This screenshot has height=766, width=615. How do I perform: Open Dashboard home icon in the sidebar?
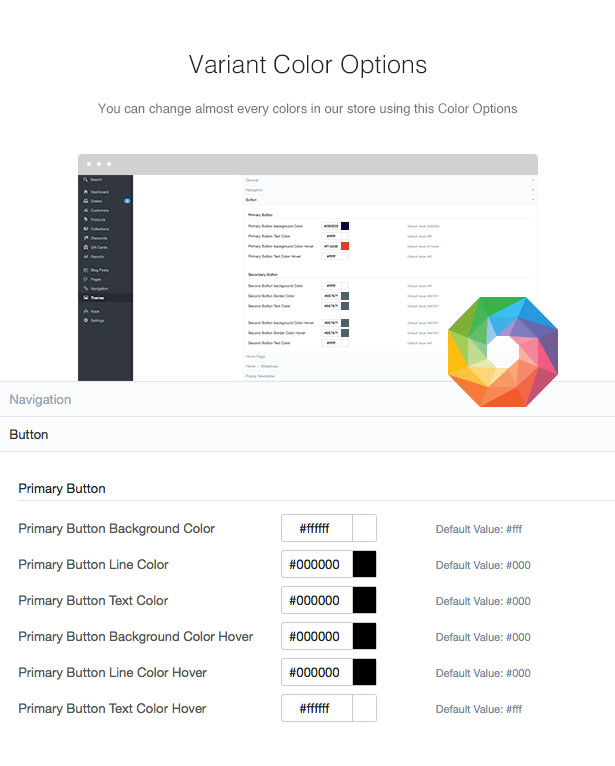pos(86,192)
